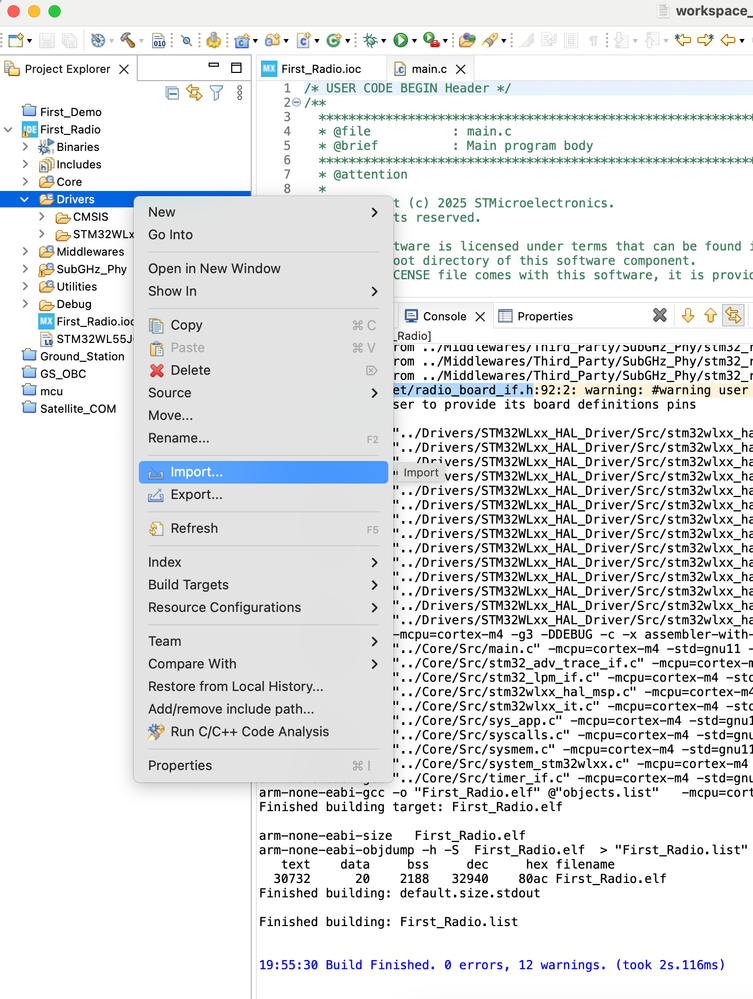Jump to previous console item up arrow
Viewport: 753px width, 999px height.
(710, 315)
